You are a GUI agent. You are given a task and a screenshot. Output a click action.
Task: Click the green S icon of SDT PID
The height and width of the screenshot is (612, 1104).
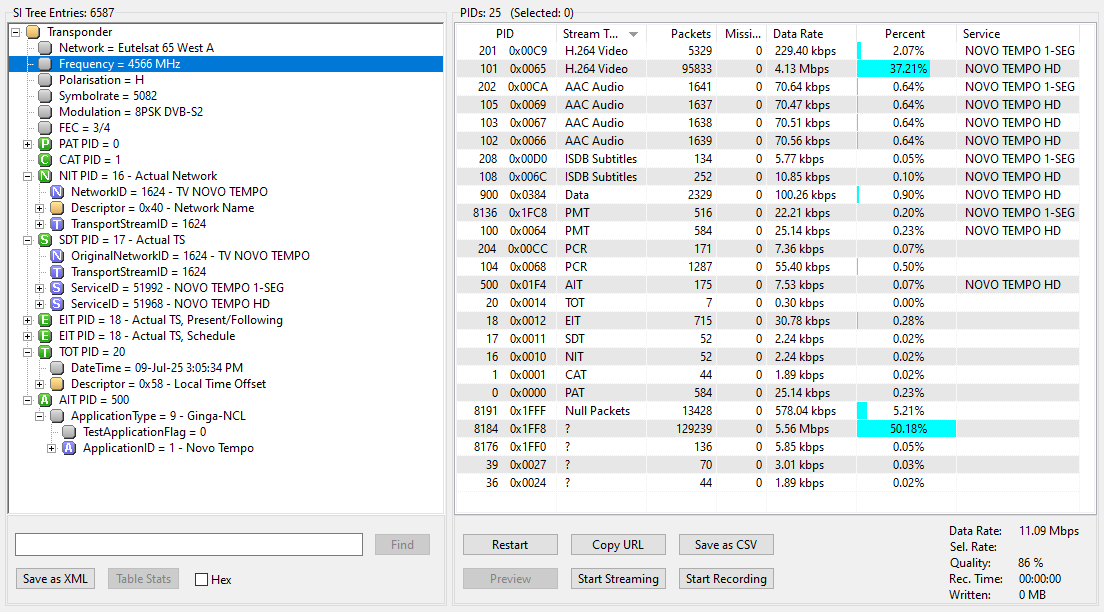45,240
